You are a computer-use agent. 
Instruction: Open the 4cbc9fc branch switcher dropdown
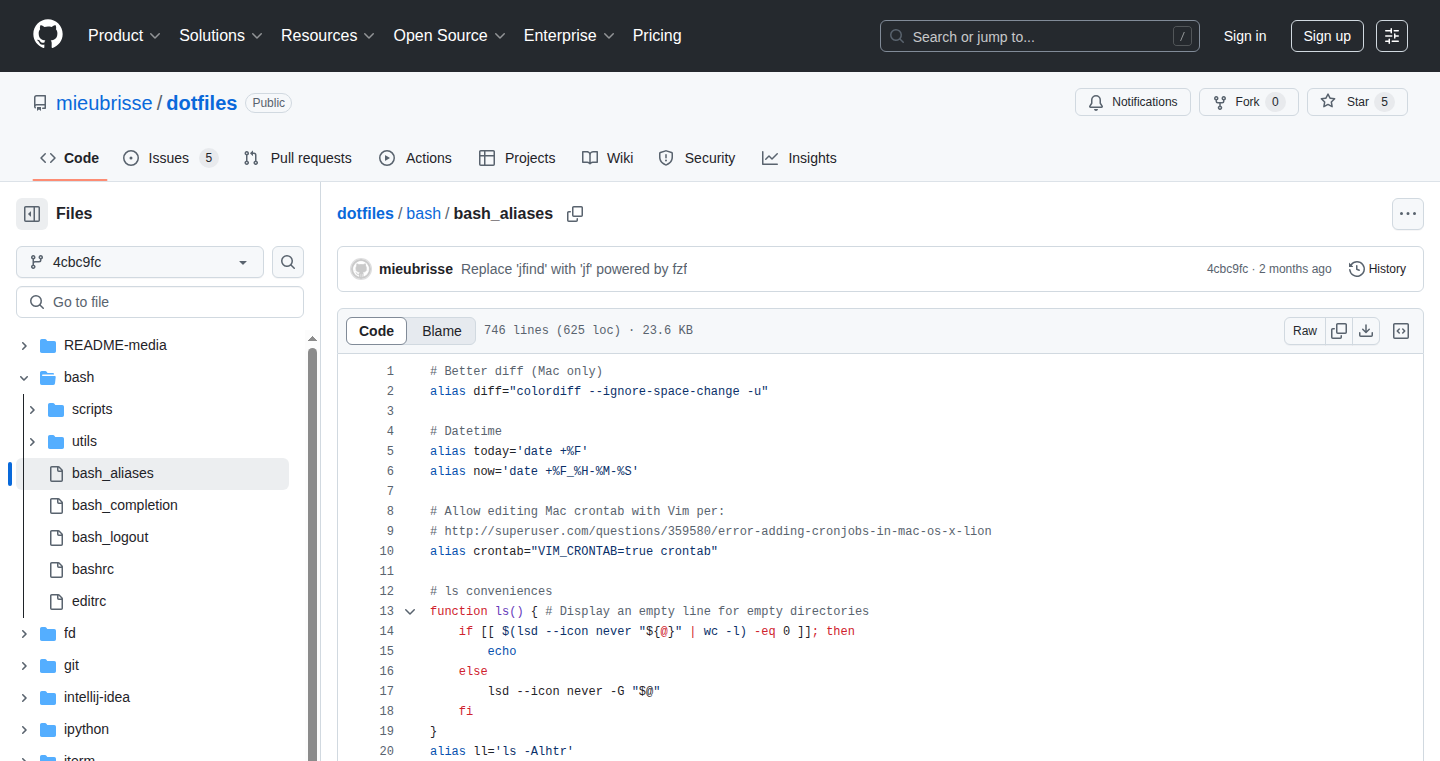coord(140,262)
